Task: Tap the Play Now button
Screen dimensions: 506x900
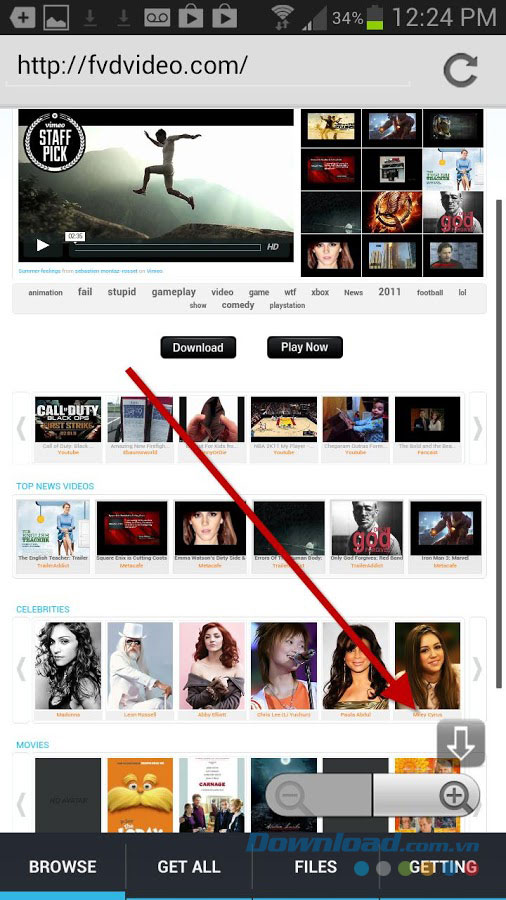Action: [305, 347]
